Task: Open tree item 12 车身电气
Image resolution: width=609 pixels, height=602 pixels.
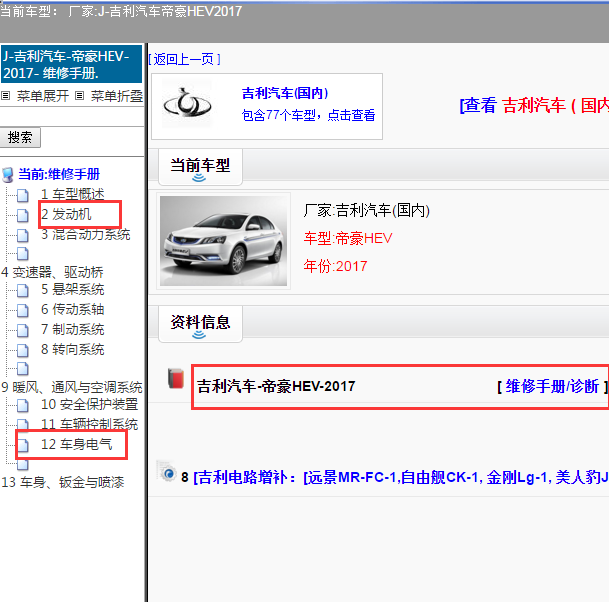Action: pos(77,444)
